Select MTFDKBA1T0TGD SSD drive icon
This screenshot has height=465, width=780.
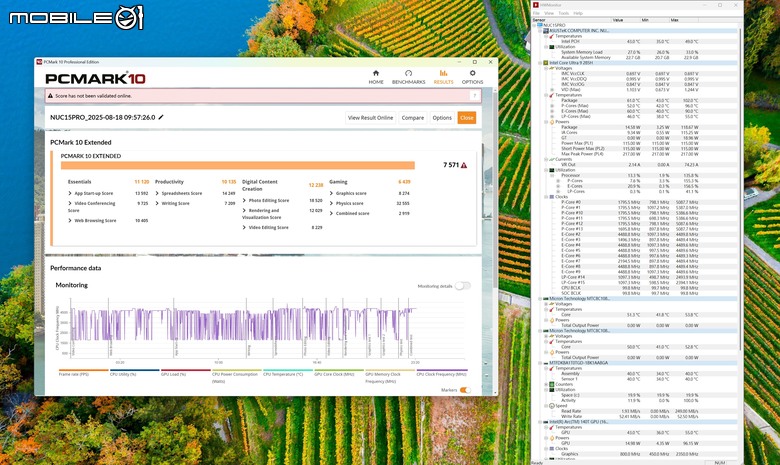[546, 363]
